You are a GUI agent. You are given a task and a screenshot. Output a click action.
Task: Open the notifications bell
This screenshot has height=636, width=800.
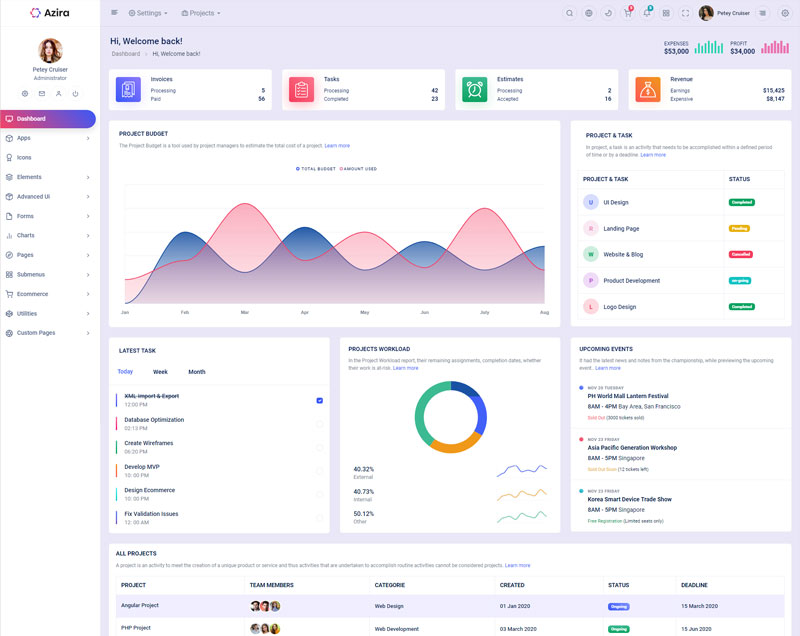tap(647, 13)
